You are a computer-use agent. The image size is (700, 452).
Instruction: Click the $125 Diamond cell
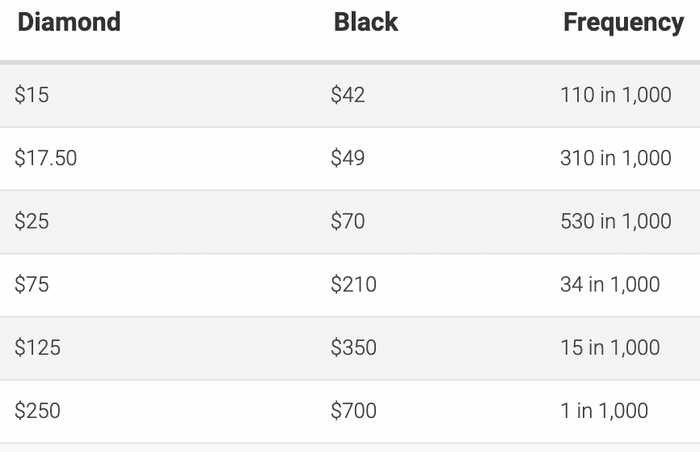coord(38,347)
